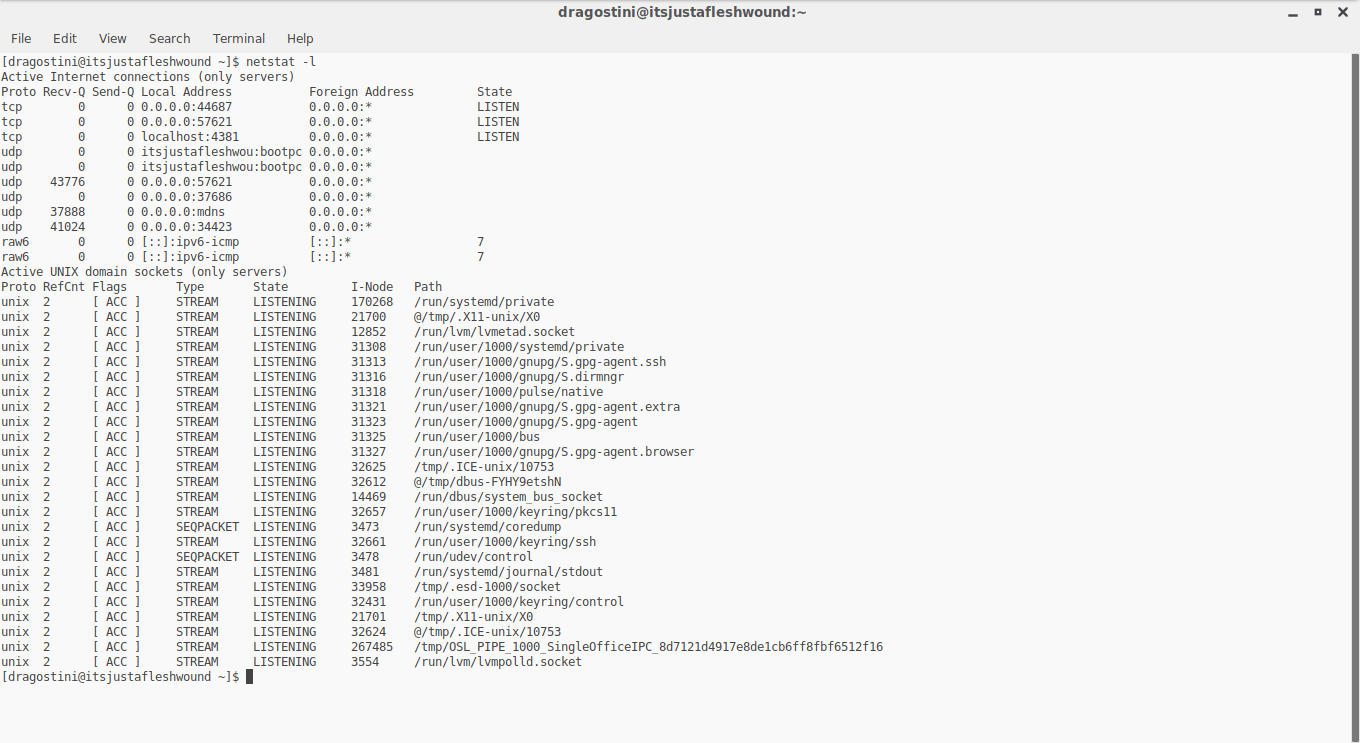Click the Recv-Q value 37888
The width and height of the screenshot is (1360, 743).
point(68,212)
